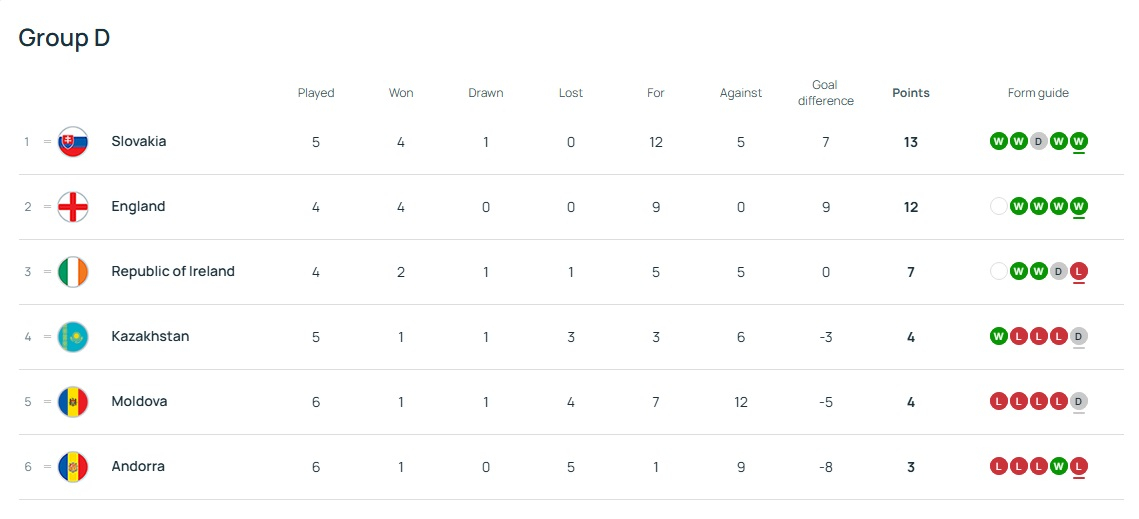Click Andorra's single win form badge
This screenshot has height=519, width=1139.
coord(1058,466)
